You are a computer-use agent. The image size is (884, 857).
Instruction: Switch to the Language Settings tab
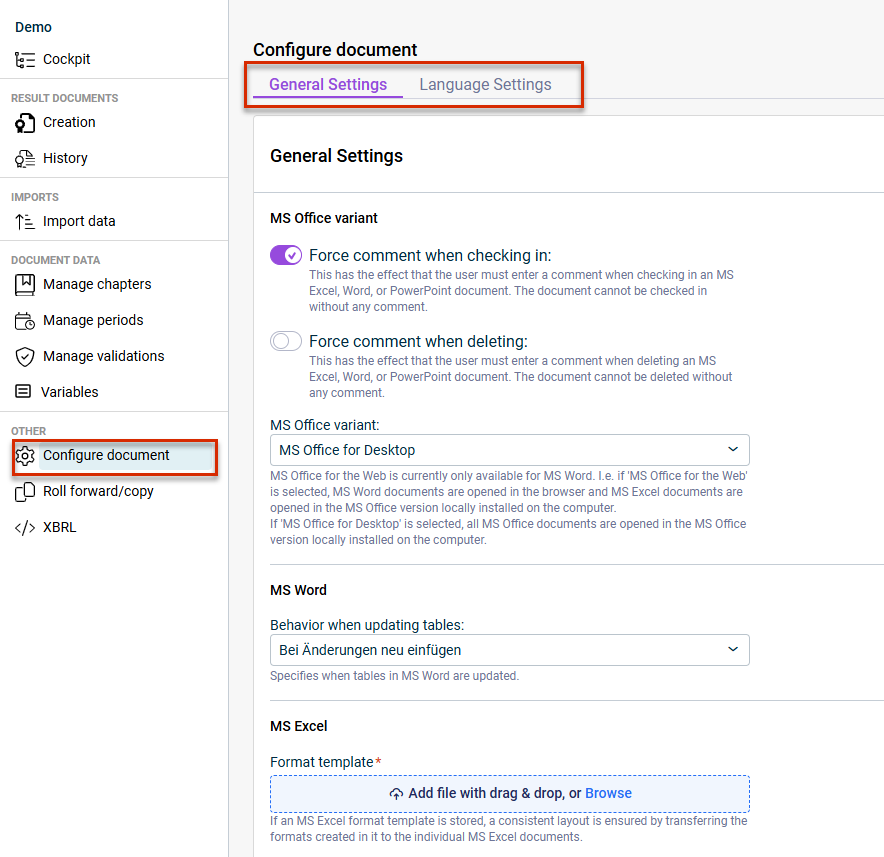point(485,85)
